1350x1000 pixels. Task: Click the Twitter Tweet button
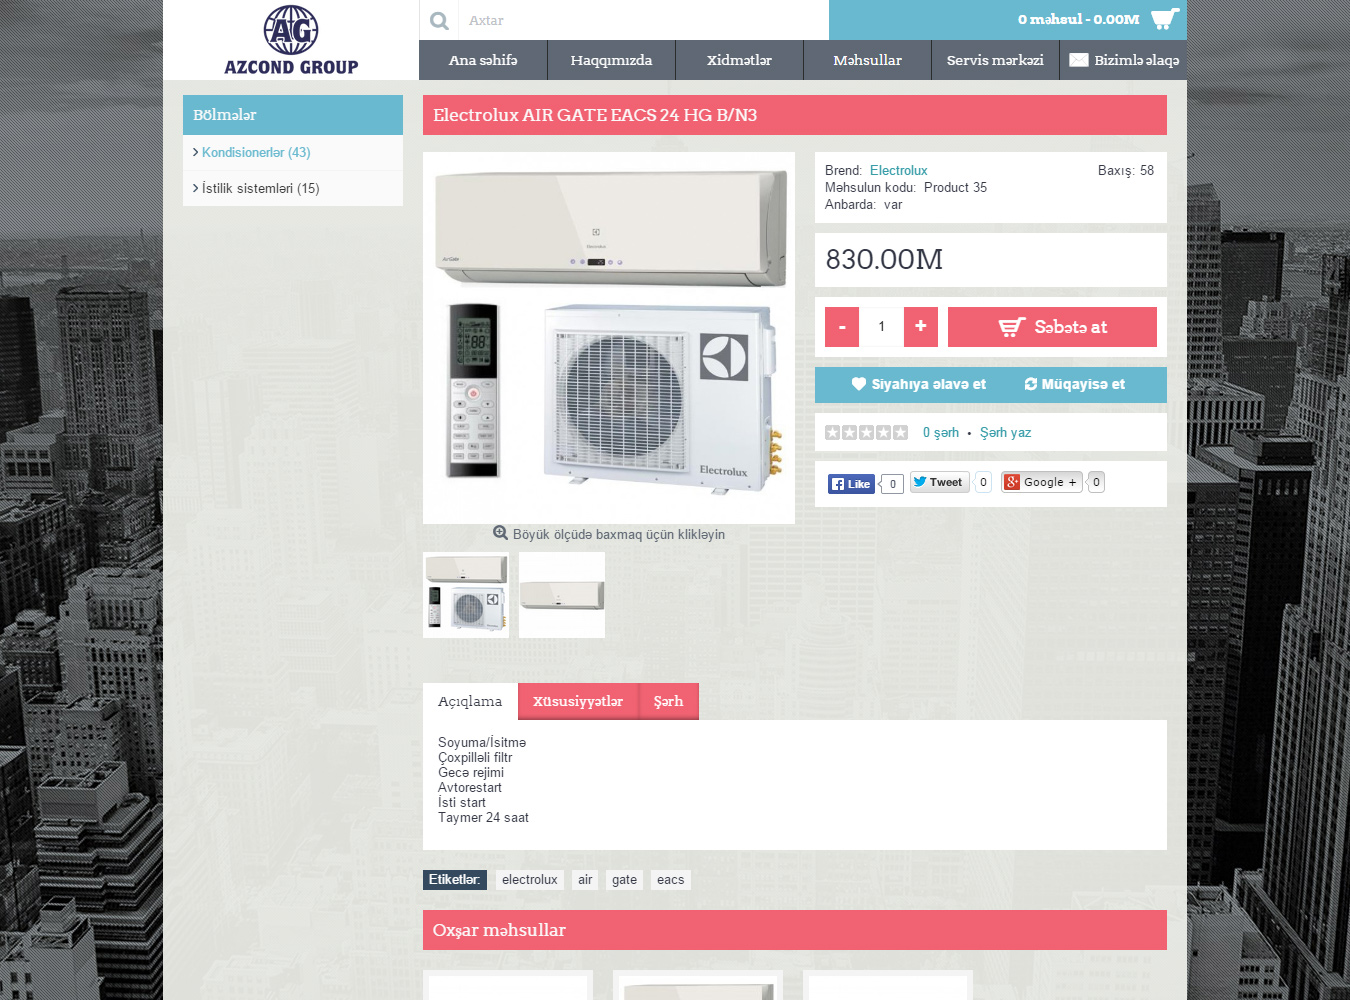pos(939,482)
